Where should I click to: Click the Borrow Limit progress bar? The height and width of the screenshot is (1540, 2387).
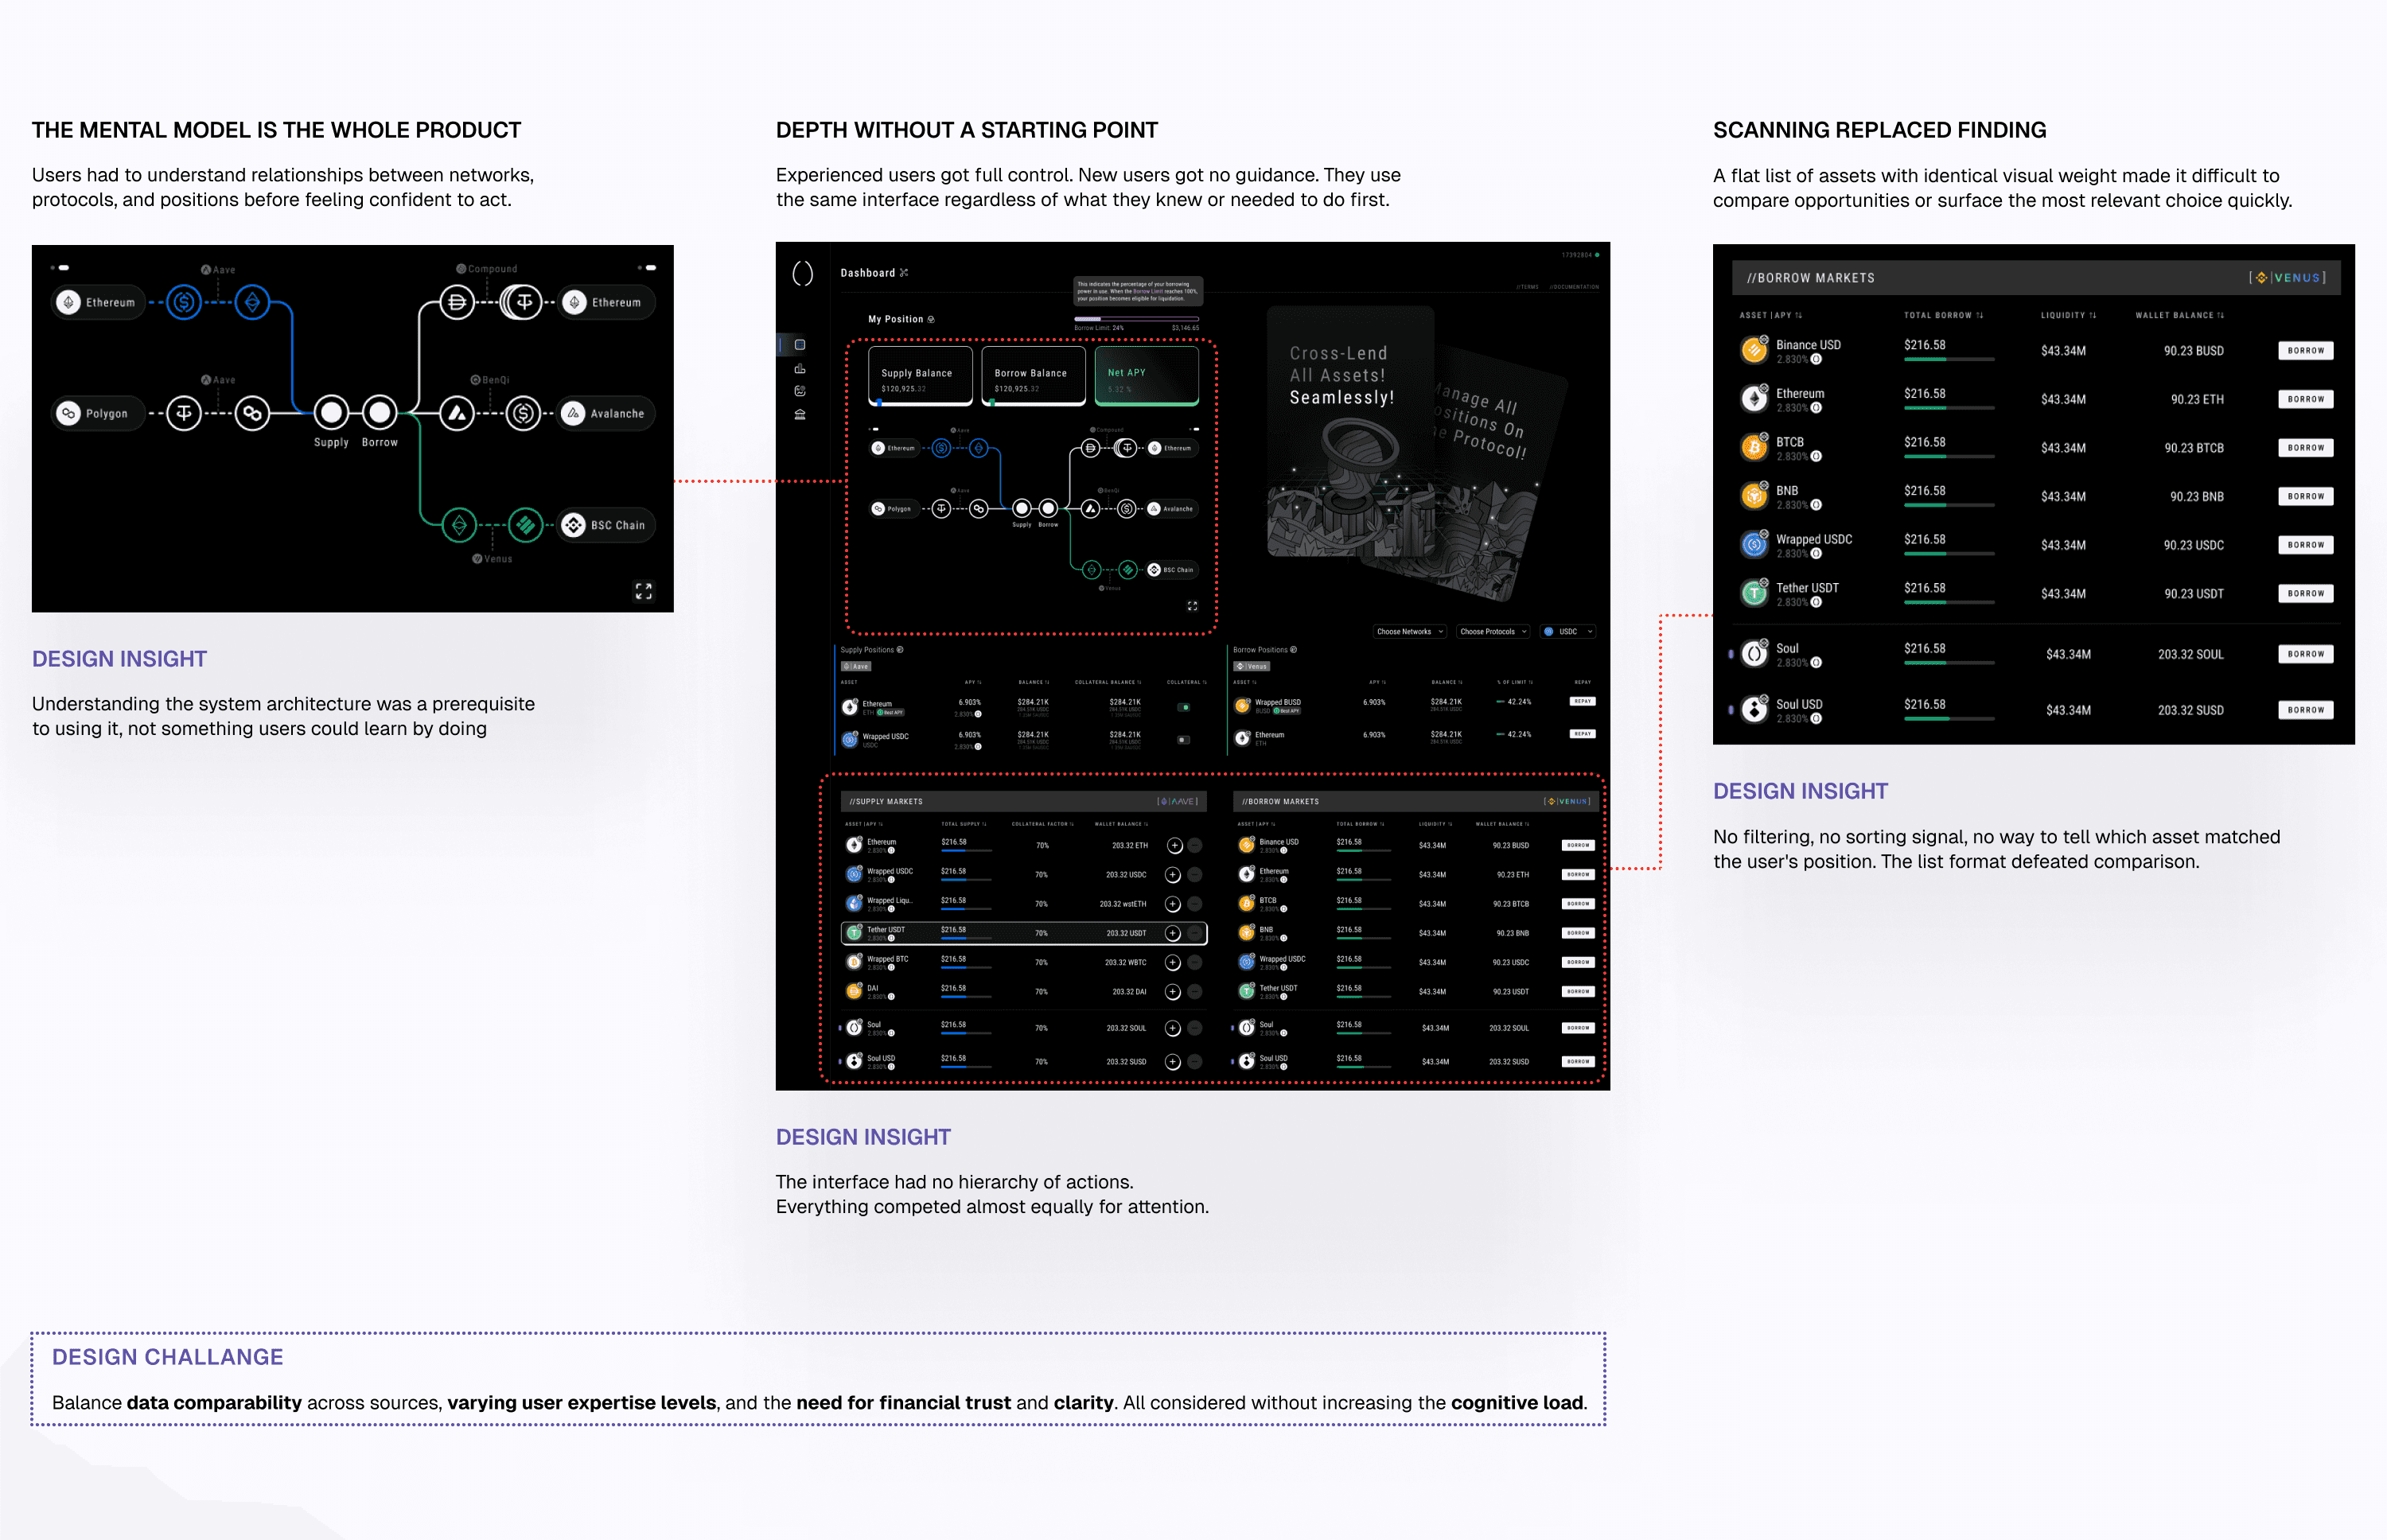point(1136,319)
